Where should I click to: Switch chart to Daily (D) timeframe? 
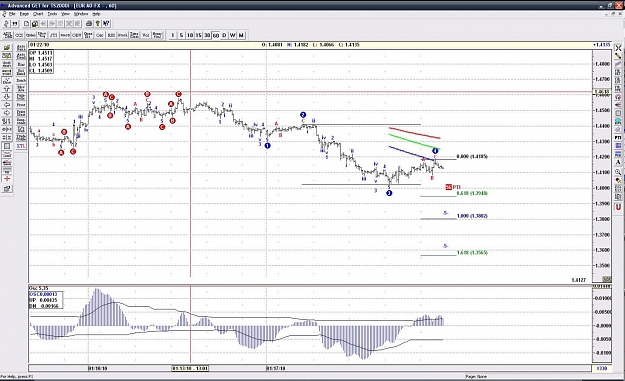224,35
